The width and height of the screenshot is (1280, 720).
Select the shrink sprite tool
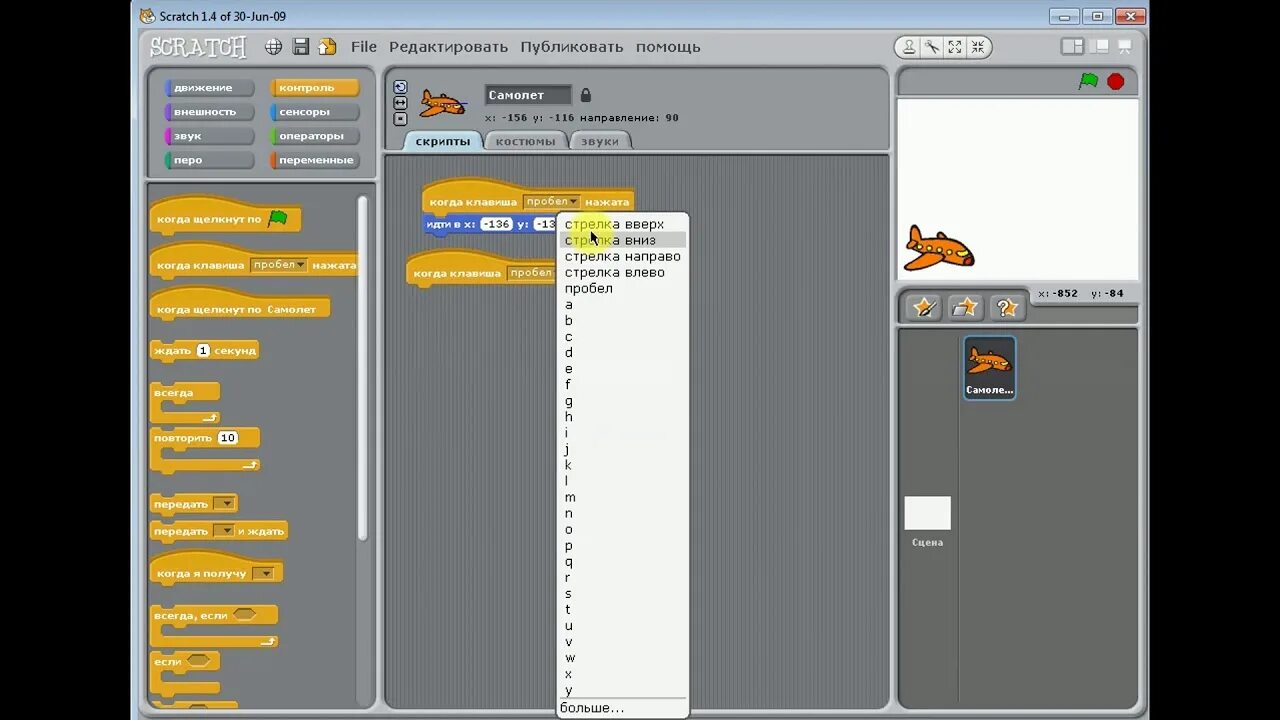(977, 47)
